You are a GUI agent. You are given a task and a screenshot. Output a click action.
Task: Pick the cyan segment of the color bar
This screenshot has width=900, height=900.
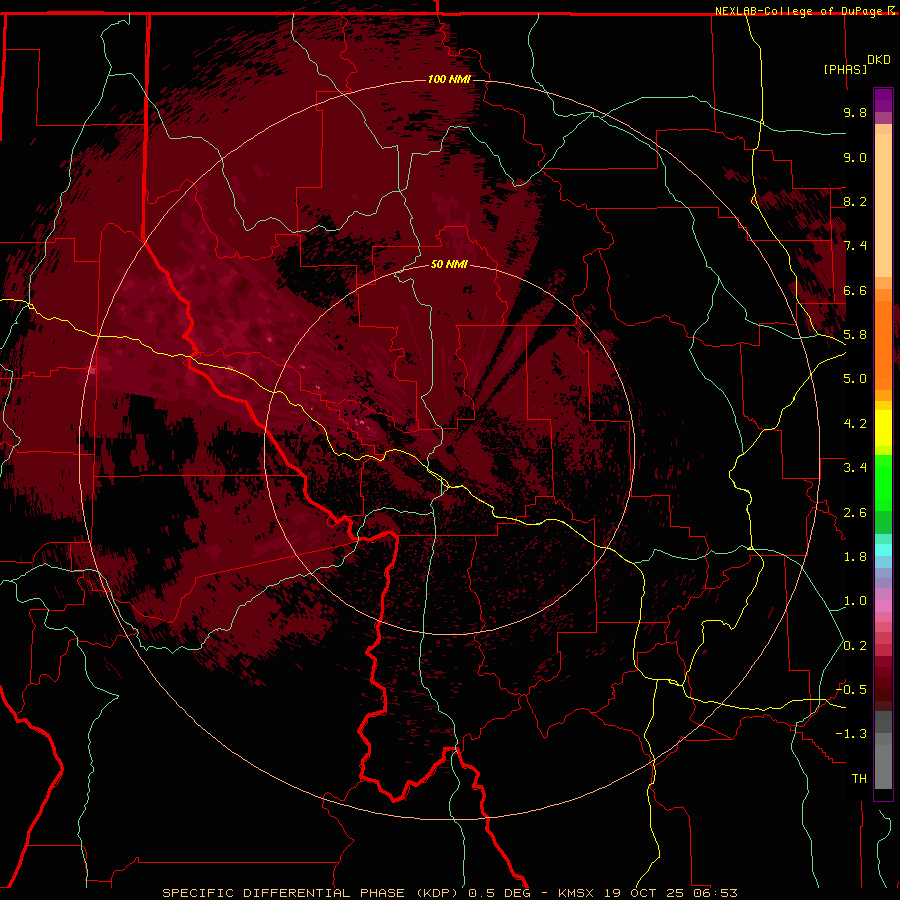[x=883, y=550]
